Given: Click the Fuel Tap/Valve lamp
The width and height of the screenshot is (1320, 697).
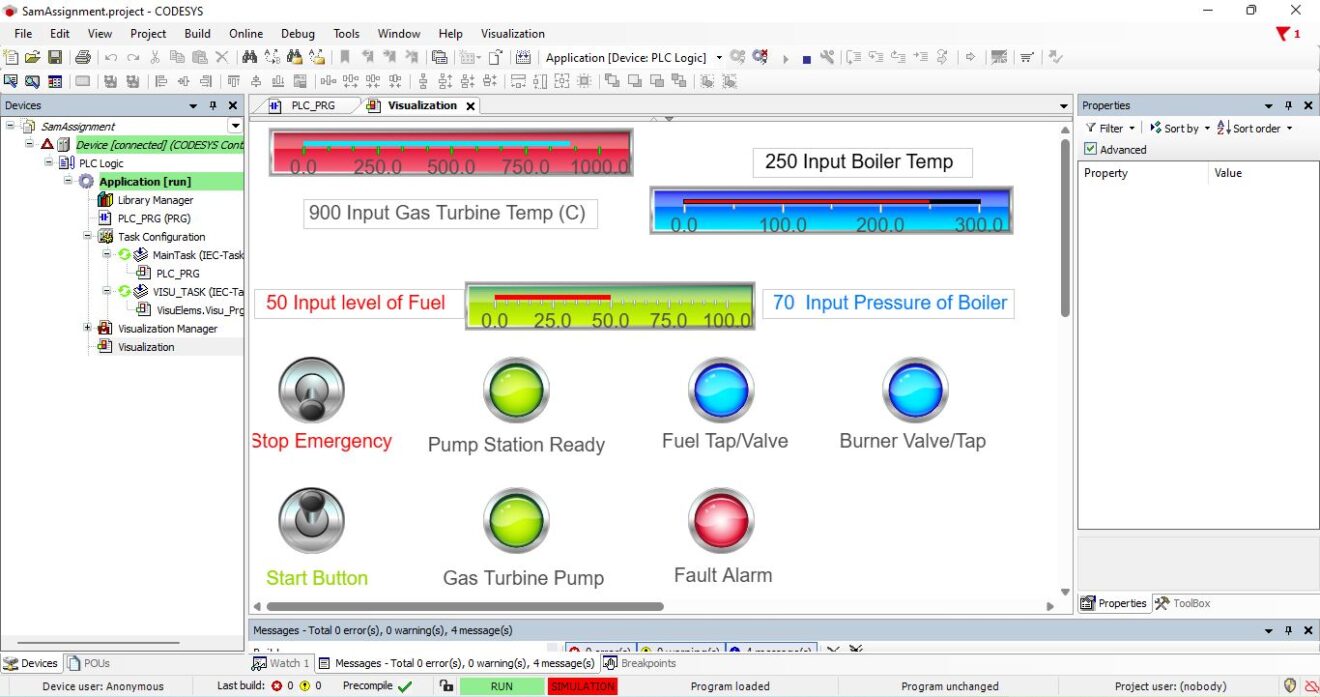Looking at the screenshot, I should coord(721,388).
